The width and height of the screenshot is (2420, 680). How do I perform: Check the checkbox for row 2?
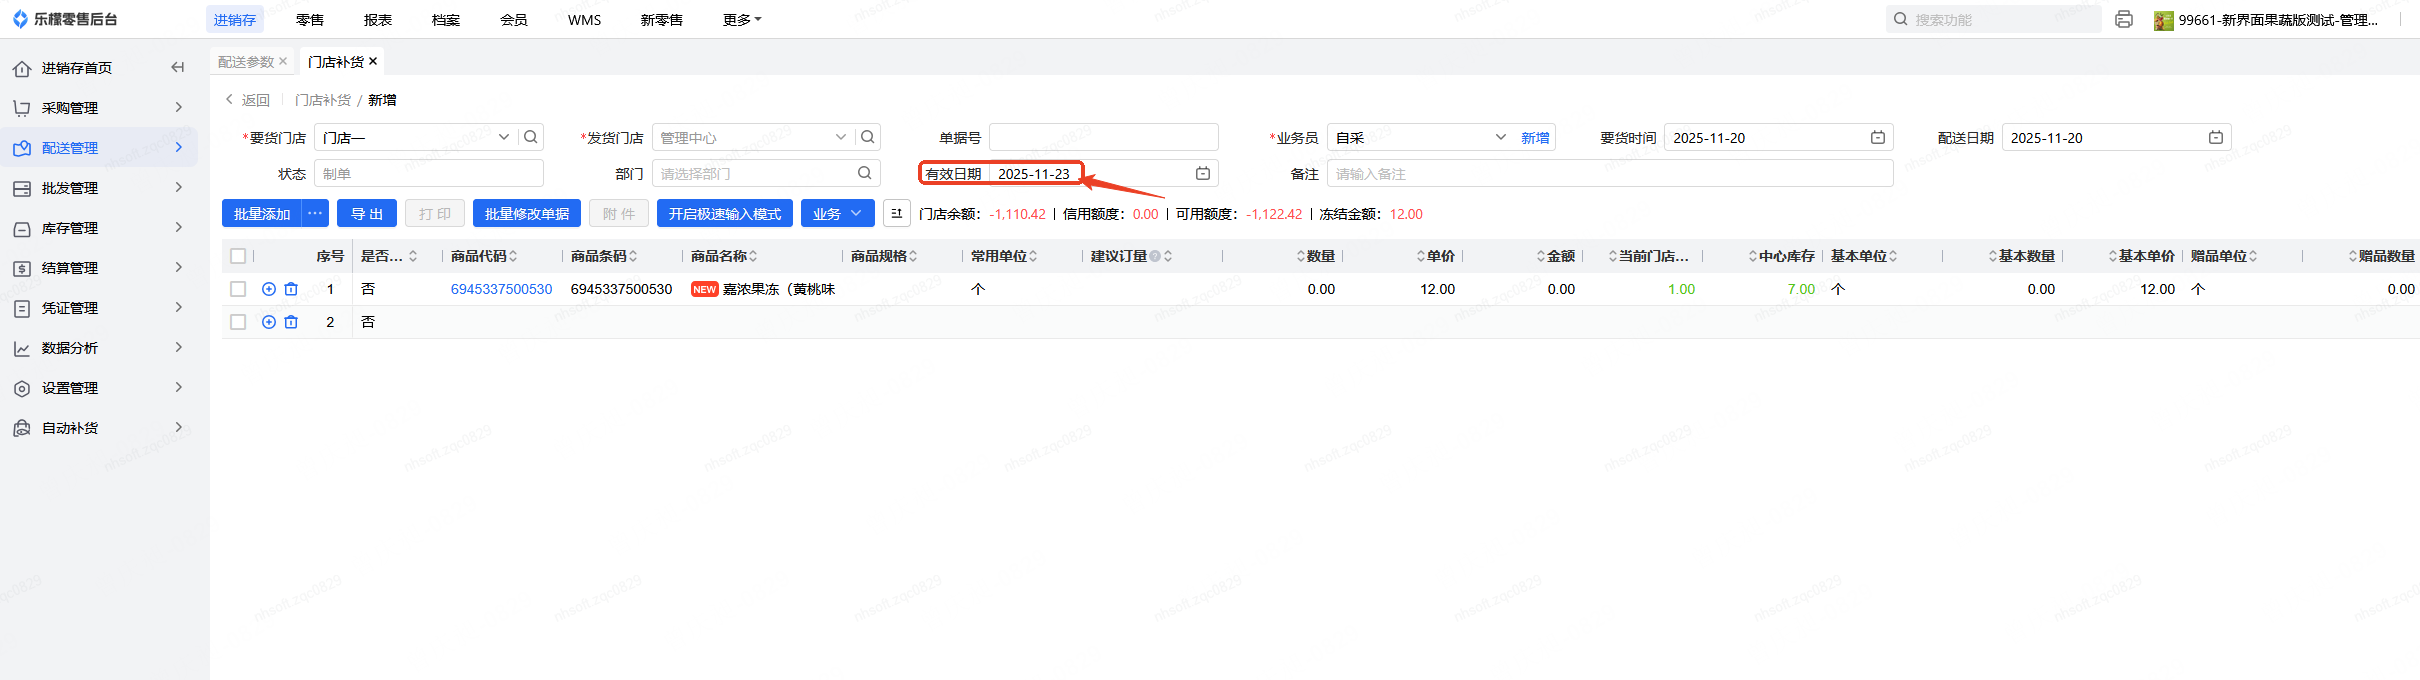[238, 322]
